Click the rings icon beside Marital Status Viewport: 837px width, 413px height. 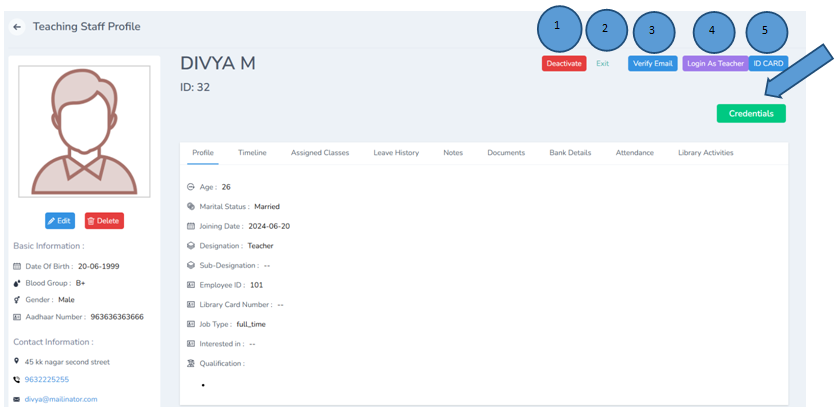(191, 206)
